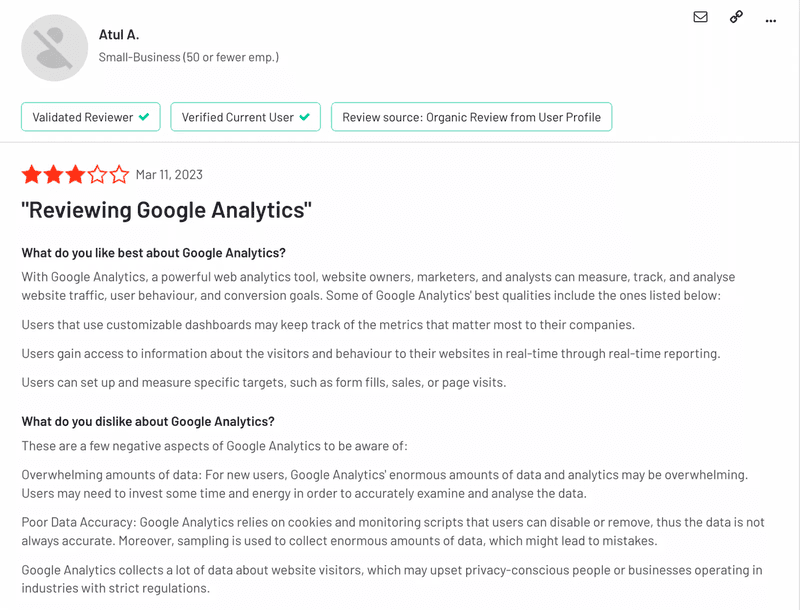This screenshot has height=610, width=800.
Task: Open the review titled "Reviewing Google Analytics"
Action: pyautogui.click(x=166, y=210)
